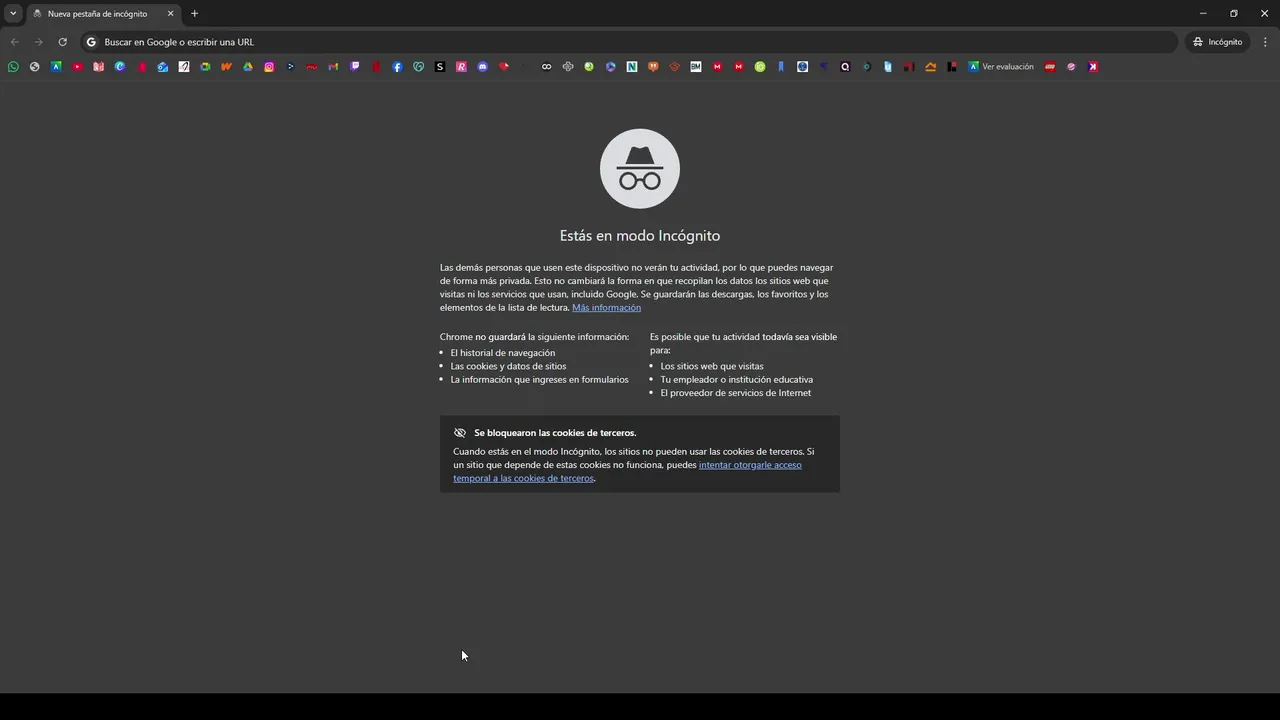Open the Ver evaluación bookmark
The image size is (1280, 720).
tap(1000, 67)
